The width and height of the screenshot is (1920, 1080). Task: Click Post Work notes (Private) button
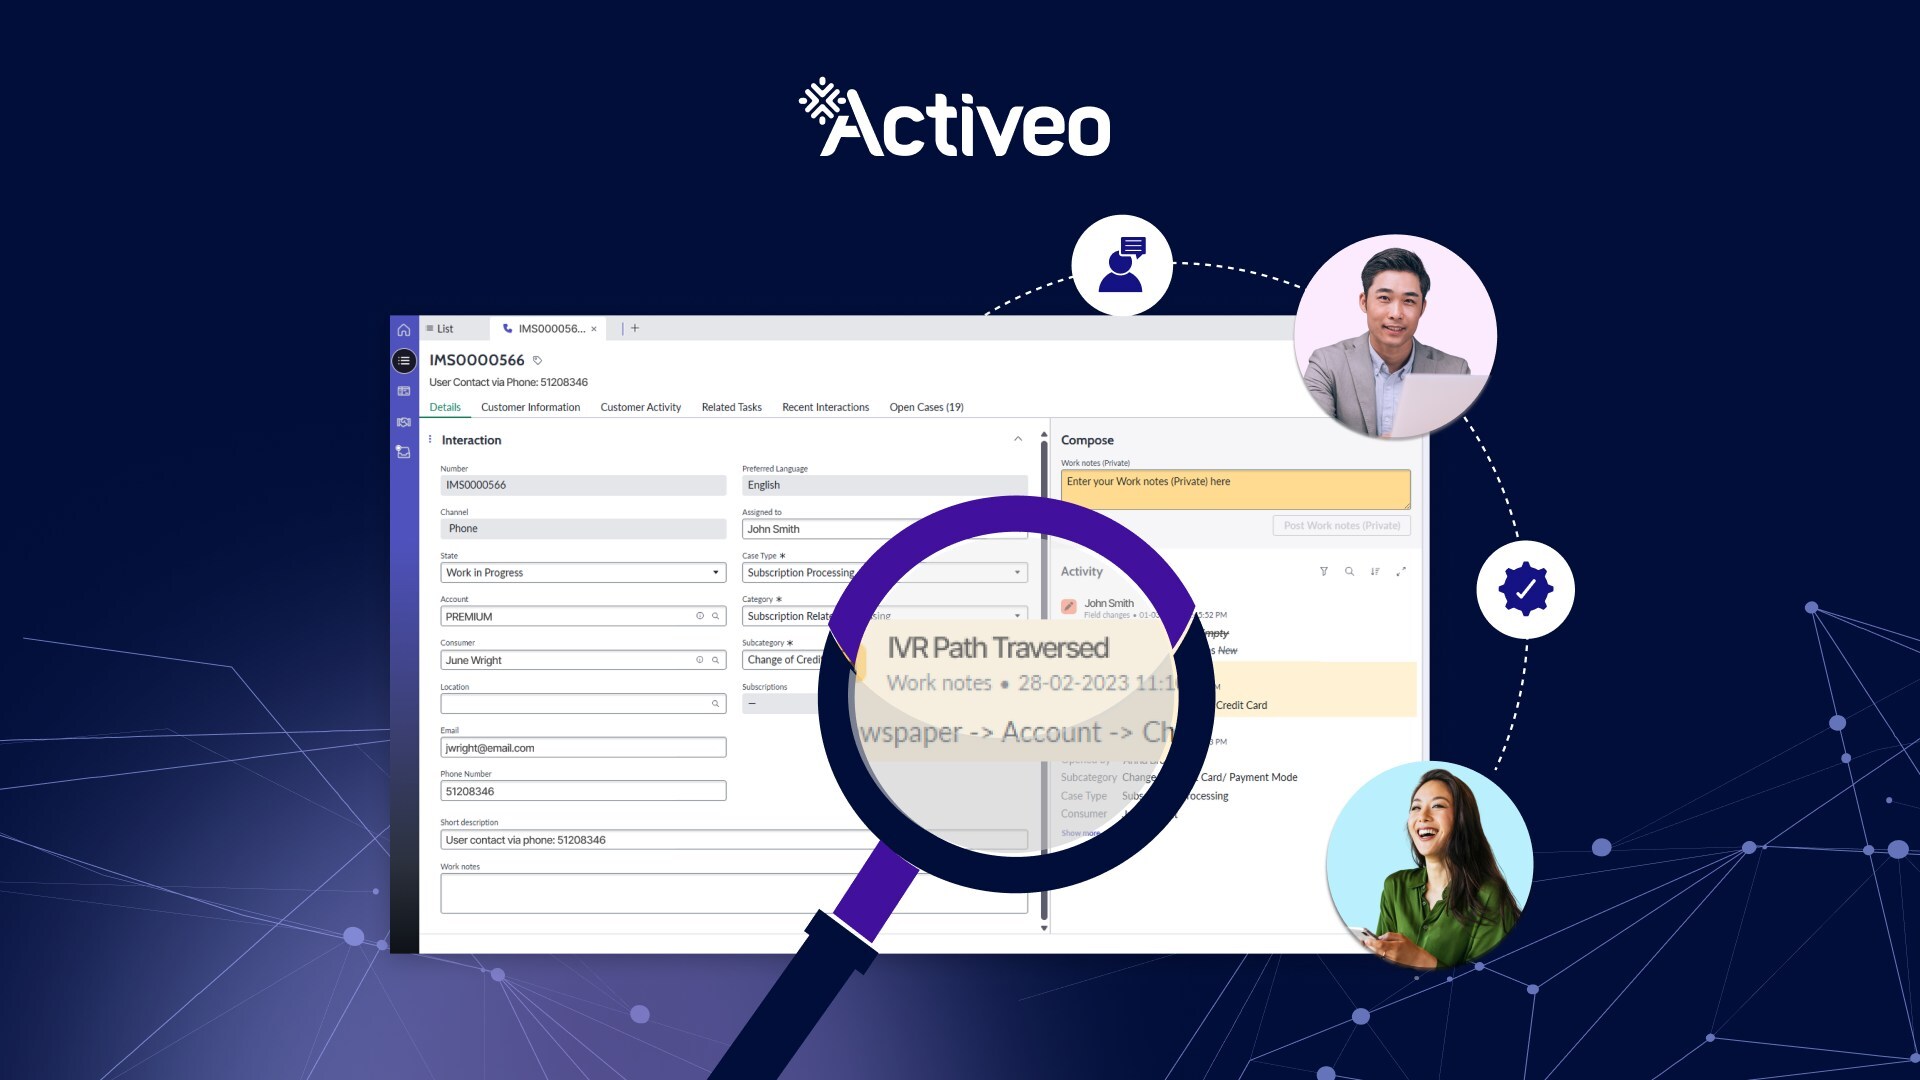[1342, 526]
